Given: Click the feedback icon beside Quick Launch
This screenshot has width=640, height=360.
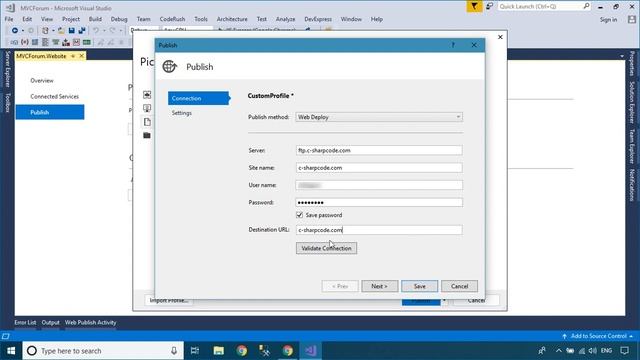Looking at the screenshot, I should (489, 7).
